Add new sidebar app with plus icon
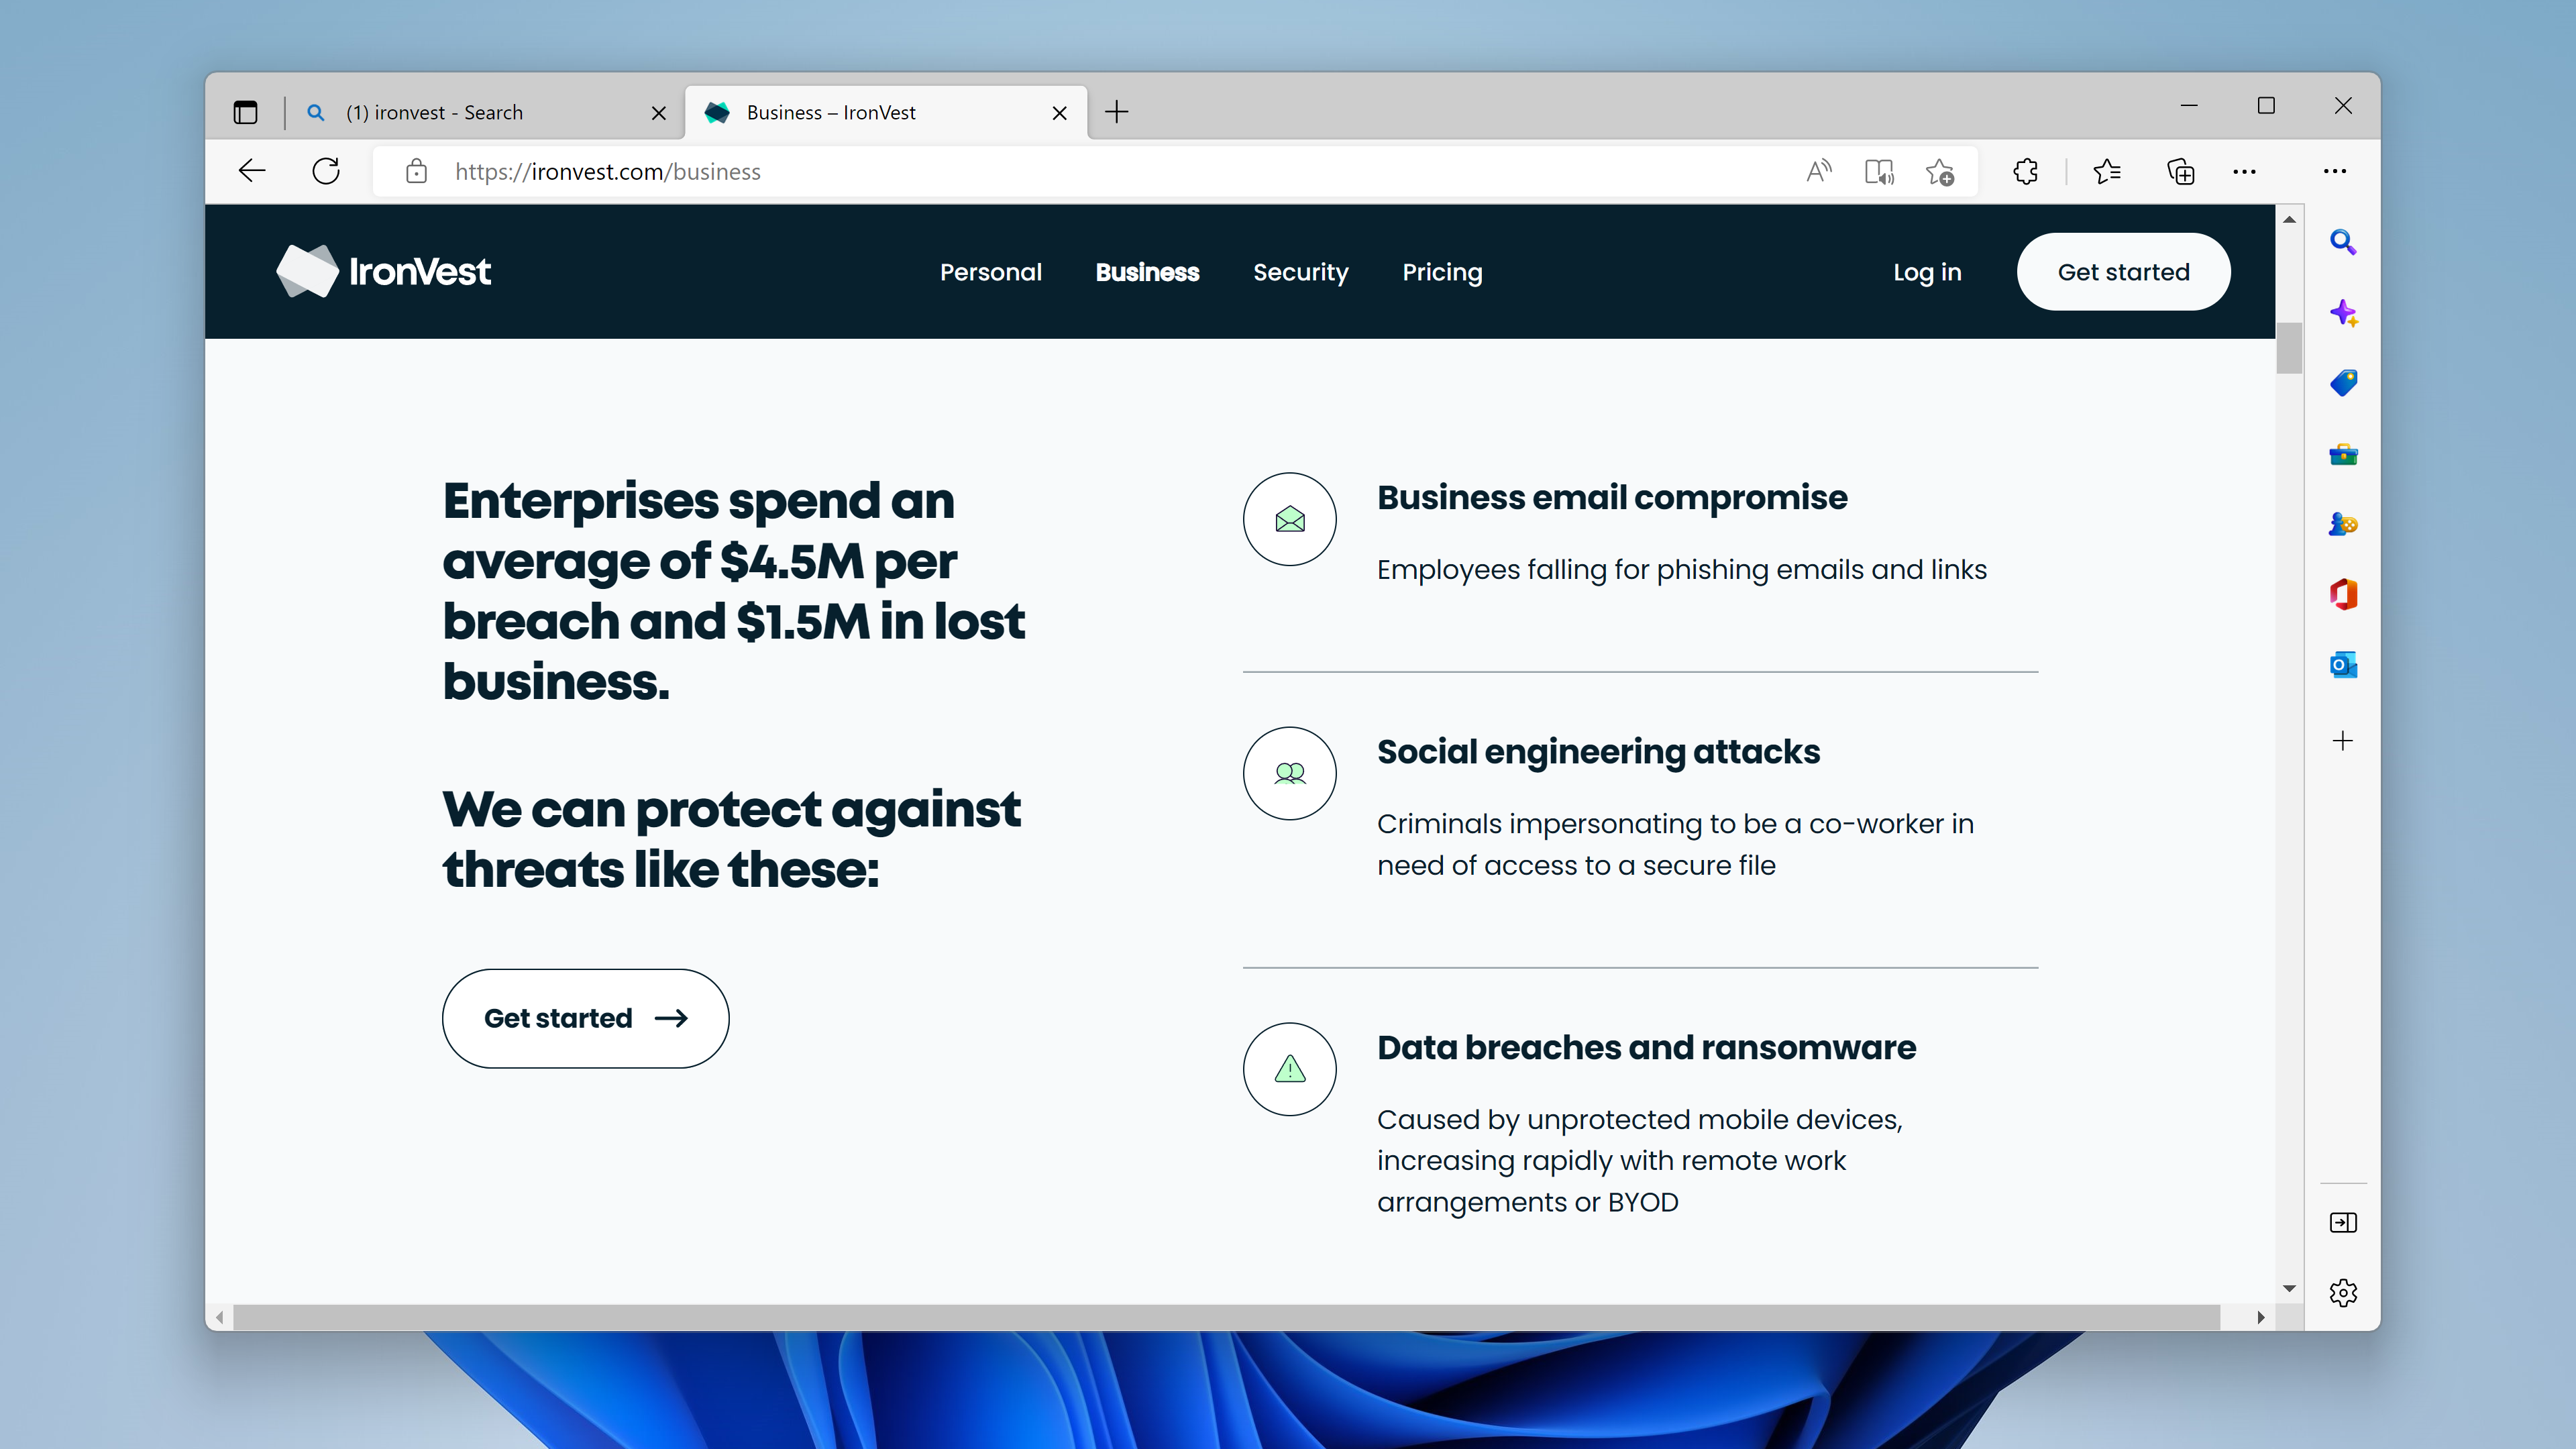The height and width of the screenshot is (1449, 2576). pos(2343,740)
